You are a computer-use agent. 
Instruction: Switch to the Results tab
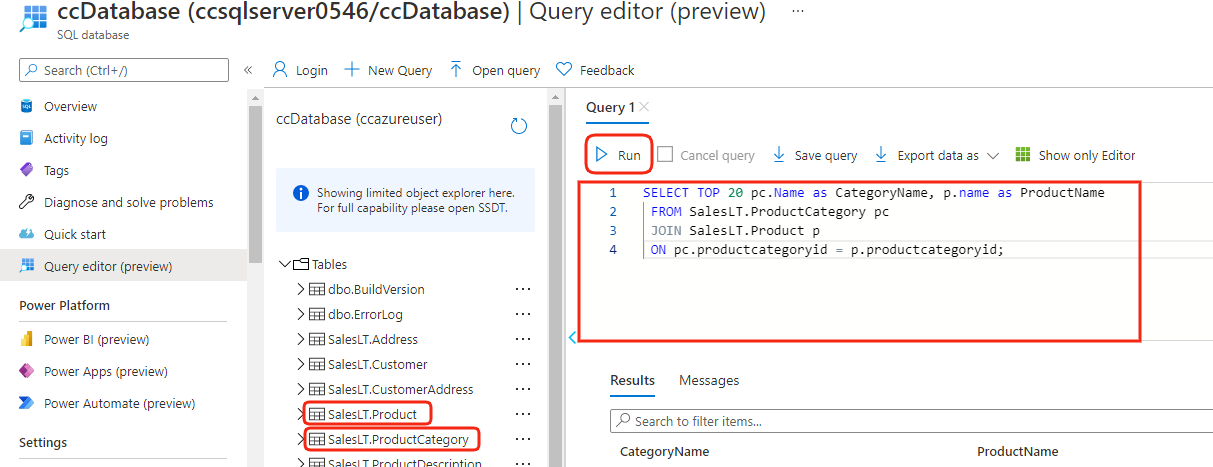coord(632,380)
